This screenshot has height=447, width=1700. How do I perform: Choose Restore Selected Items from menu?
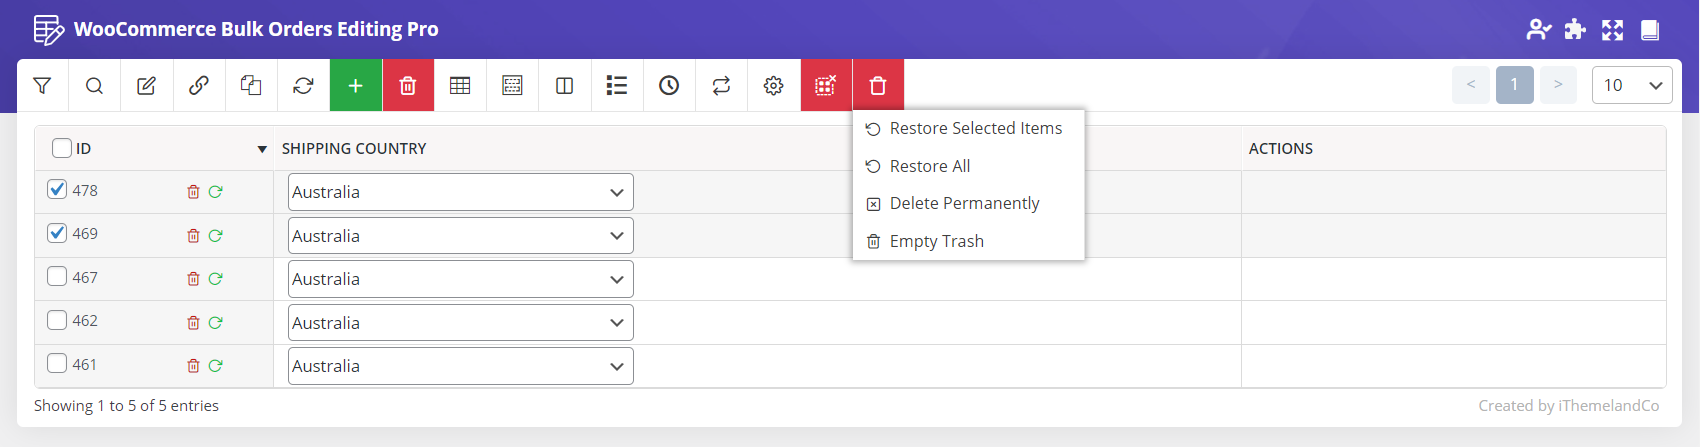click(x=975, y=128)
